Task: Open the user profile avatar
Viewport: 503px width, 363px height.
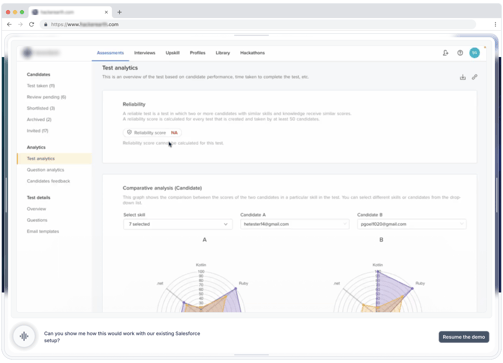Action: tap(474, 53)
